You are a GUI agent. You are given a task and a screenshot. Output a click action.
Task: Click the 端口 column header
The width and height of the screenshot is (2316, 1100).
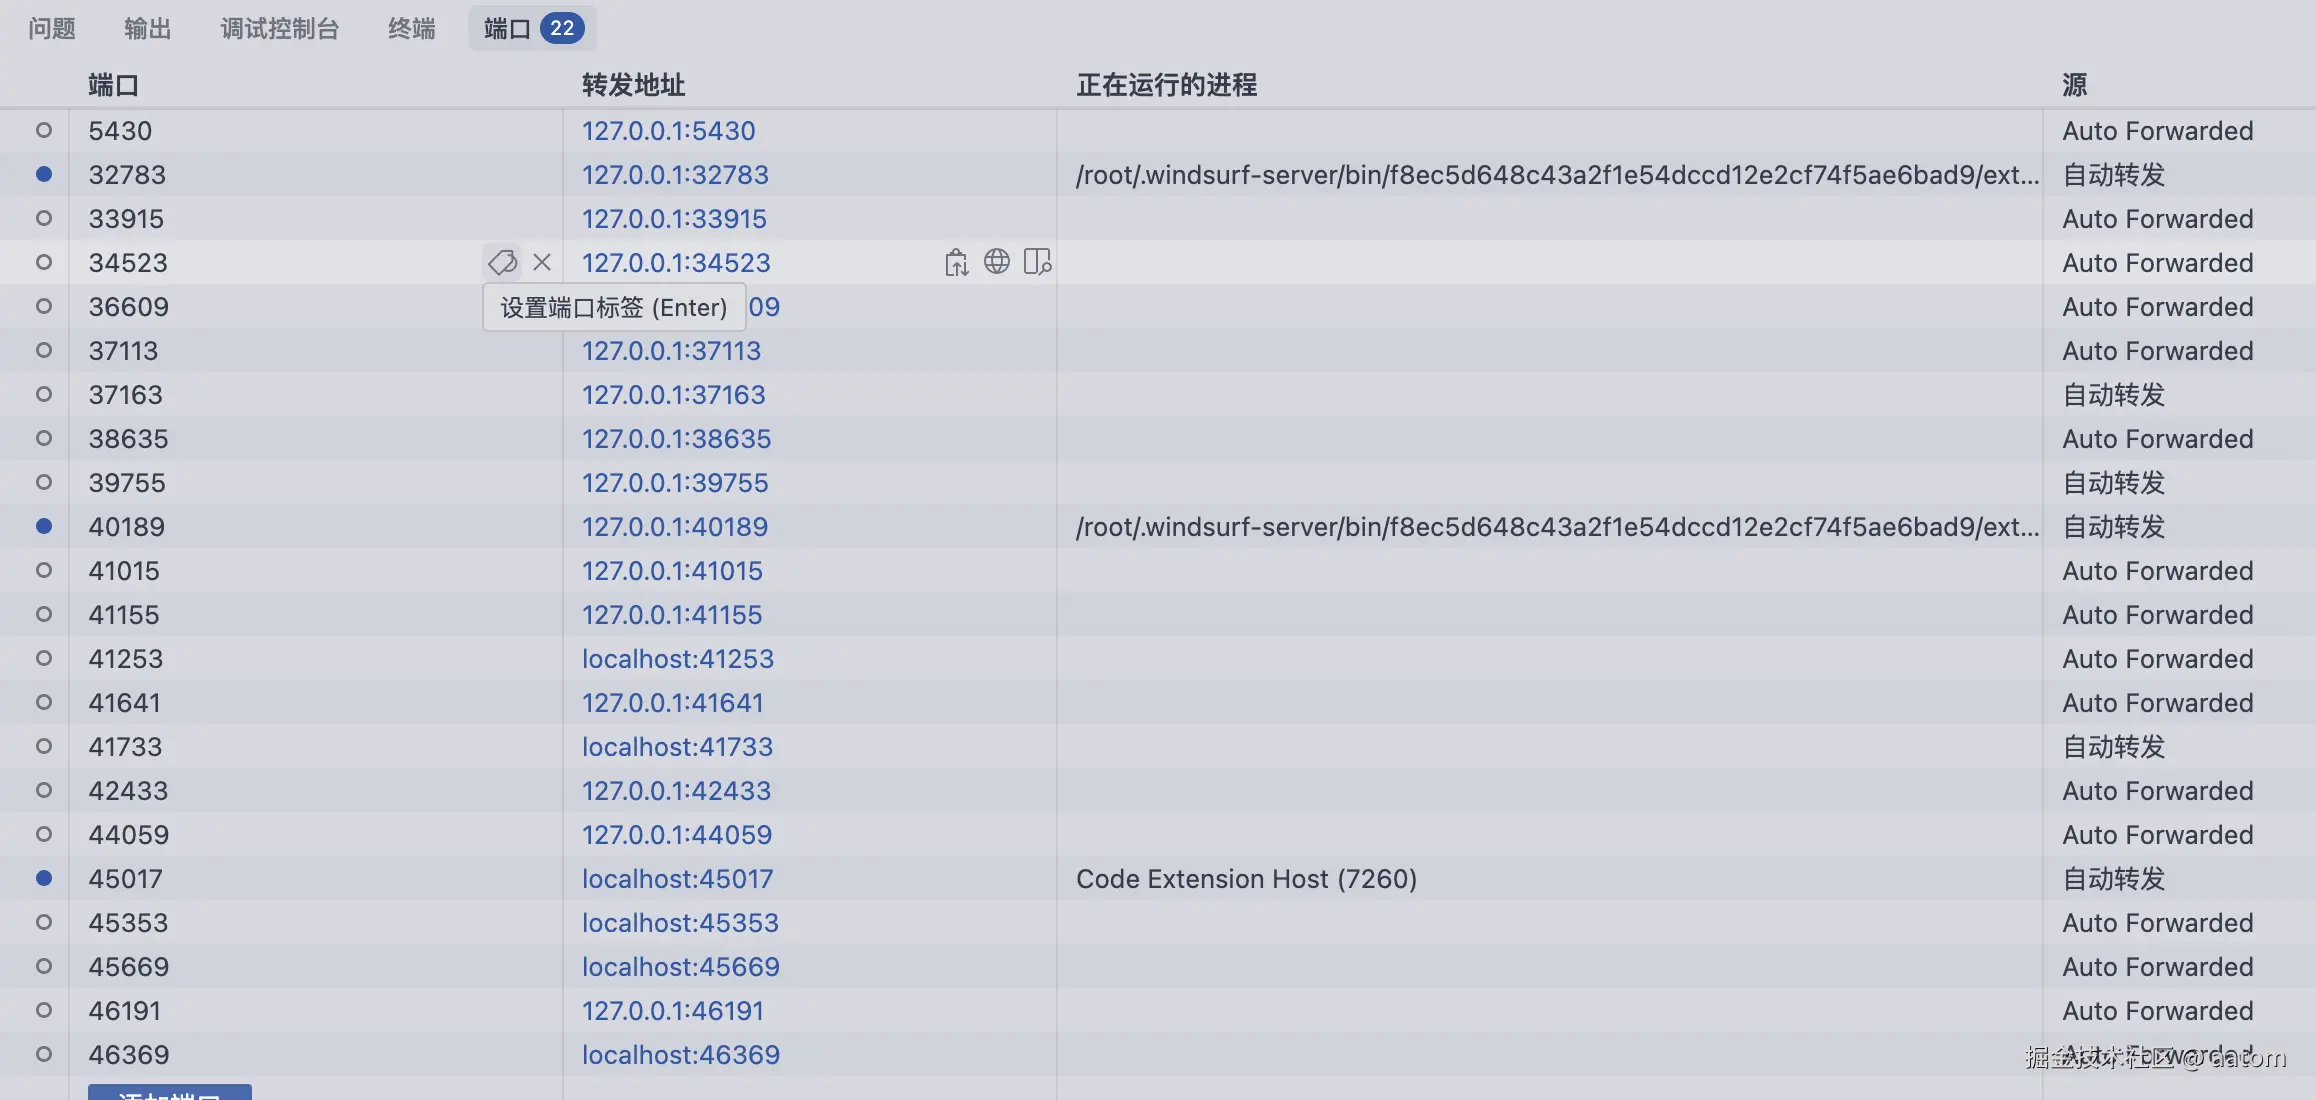click(x=113, y=85)
